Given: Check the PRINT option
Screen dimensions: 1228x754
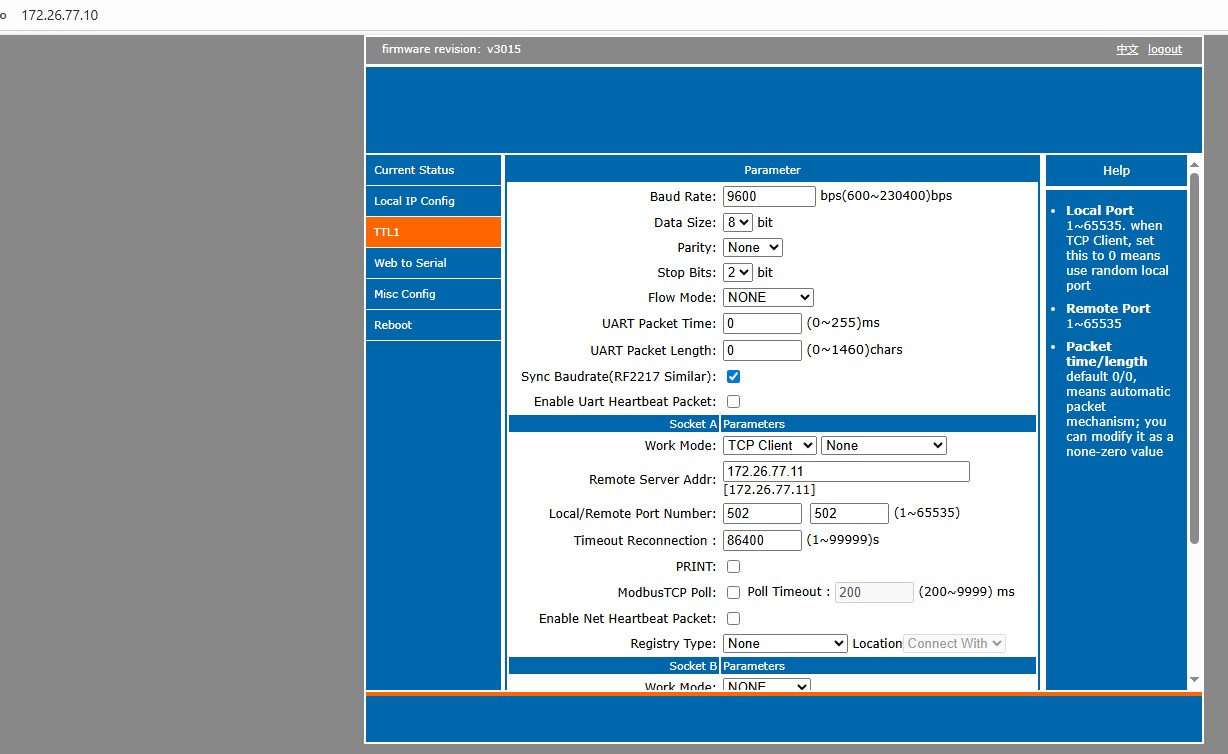Looking at the screenshot, I should click(x=733, y=567).
